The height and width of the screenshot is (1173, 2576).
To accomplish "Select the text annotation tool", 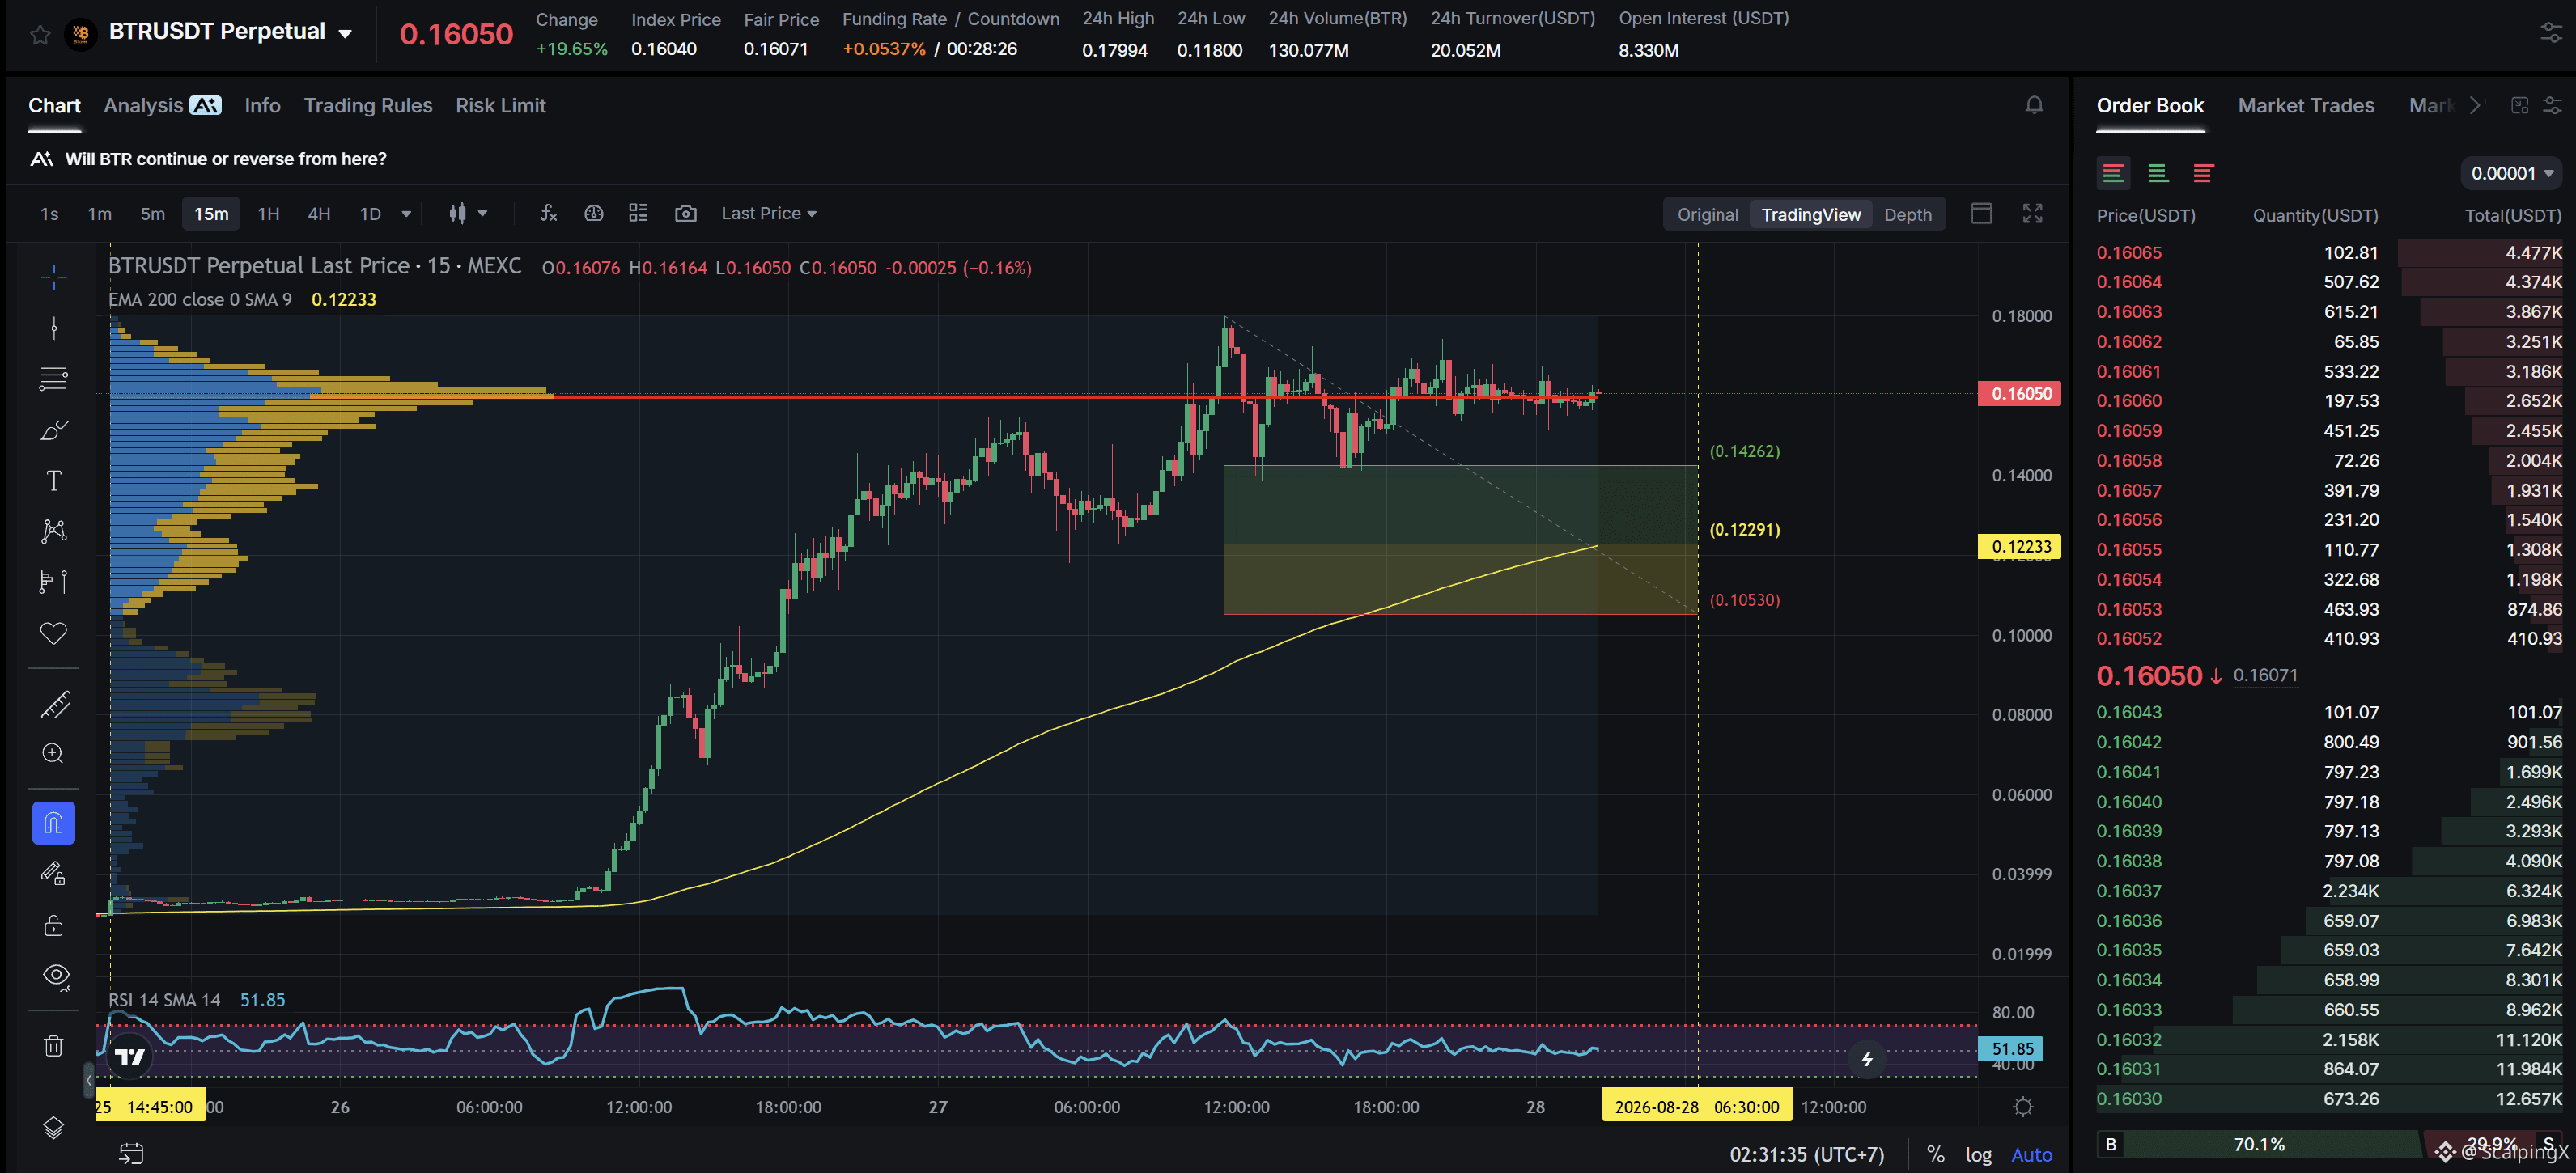I will click(54, 481).
